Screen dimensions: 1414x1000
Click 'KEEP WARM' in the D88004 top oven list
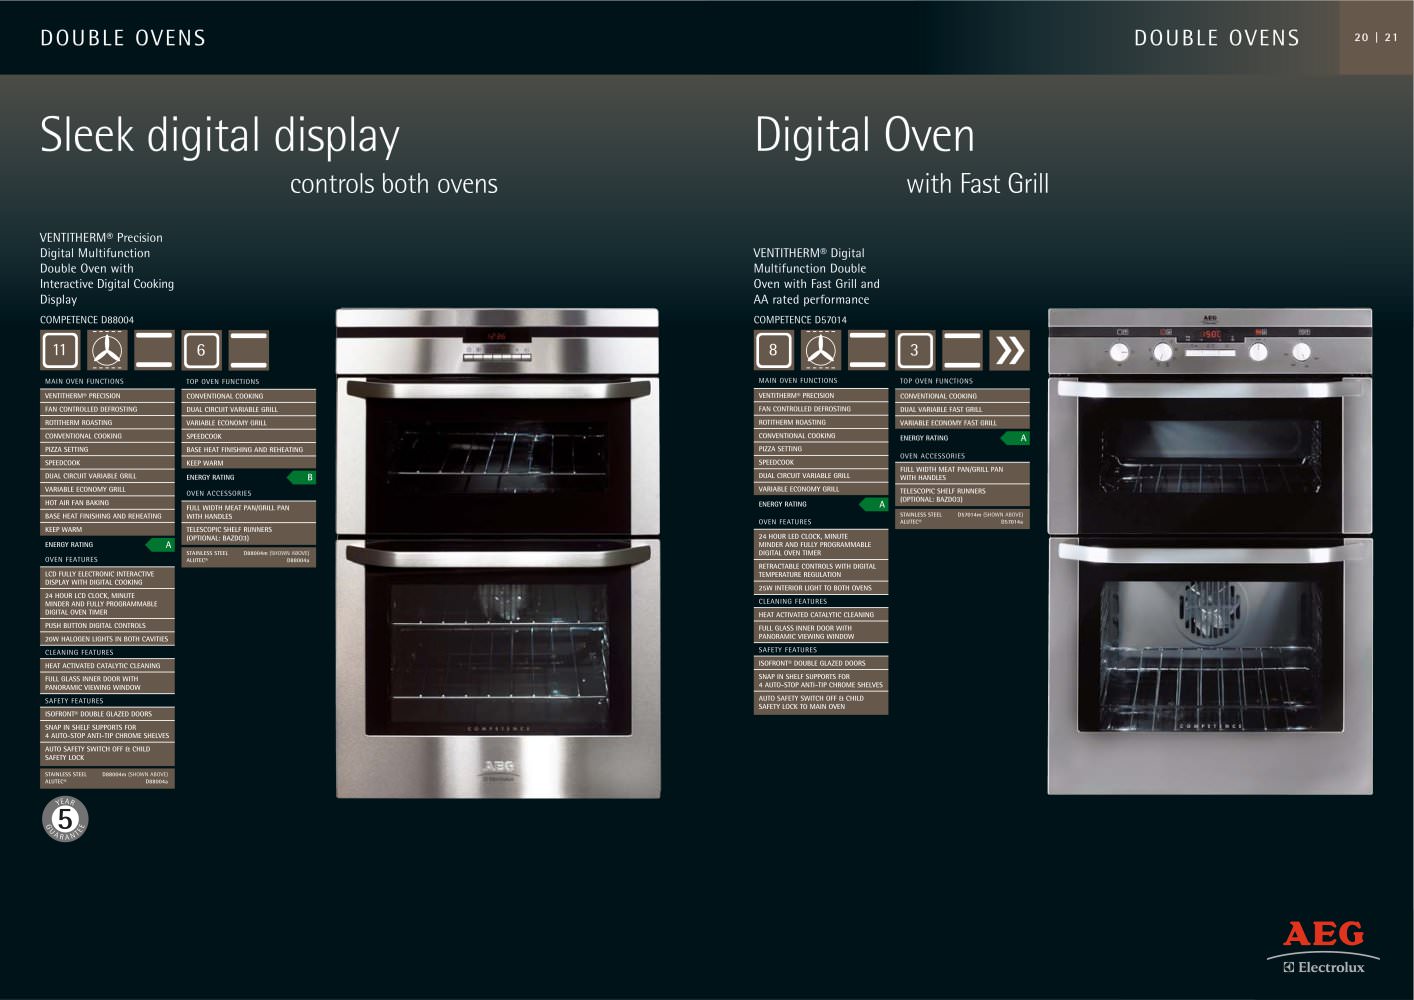[x=249, y=463]
